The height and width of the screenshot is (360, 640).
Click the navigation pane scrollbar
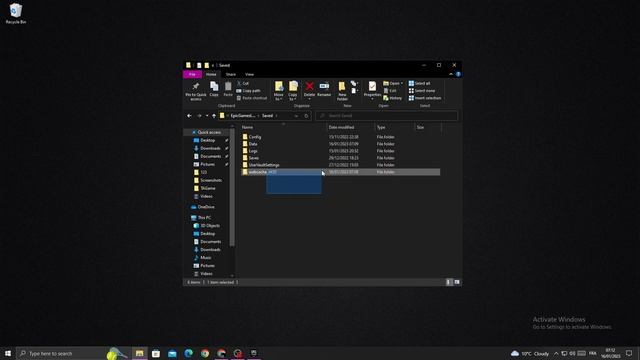[x=232, y=187]
